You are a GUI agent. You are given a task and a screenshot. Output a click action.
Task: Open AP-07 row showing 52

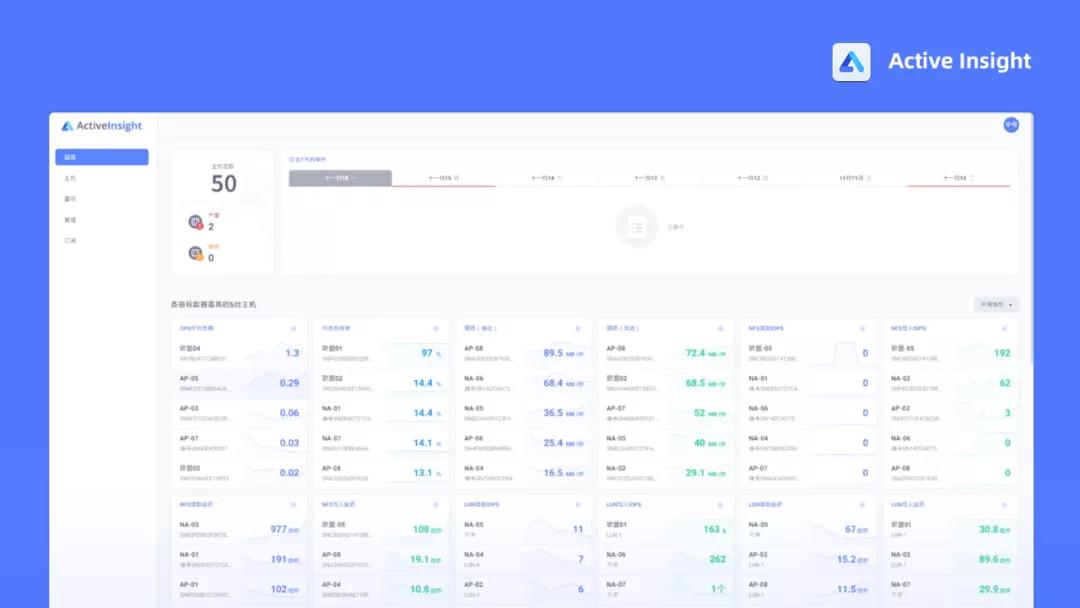[x=666, y=412]
